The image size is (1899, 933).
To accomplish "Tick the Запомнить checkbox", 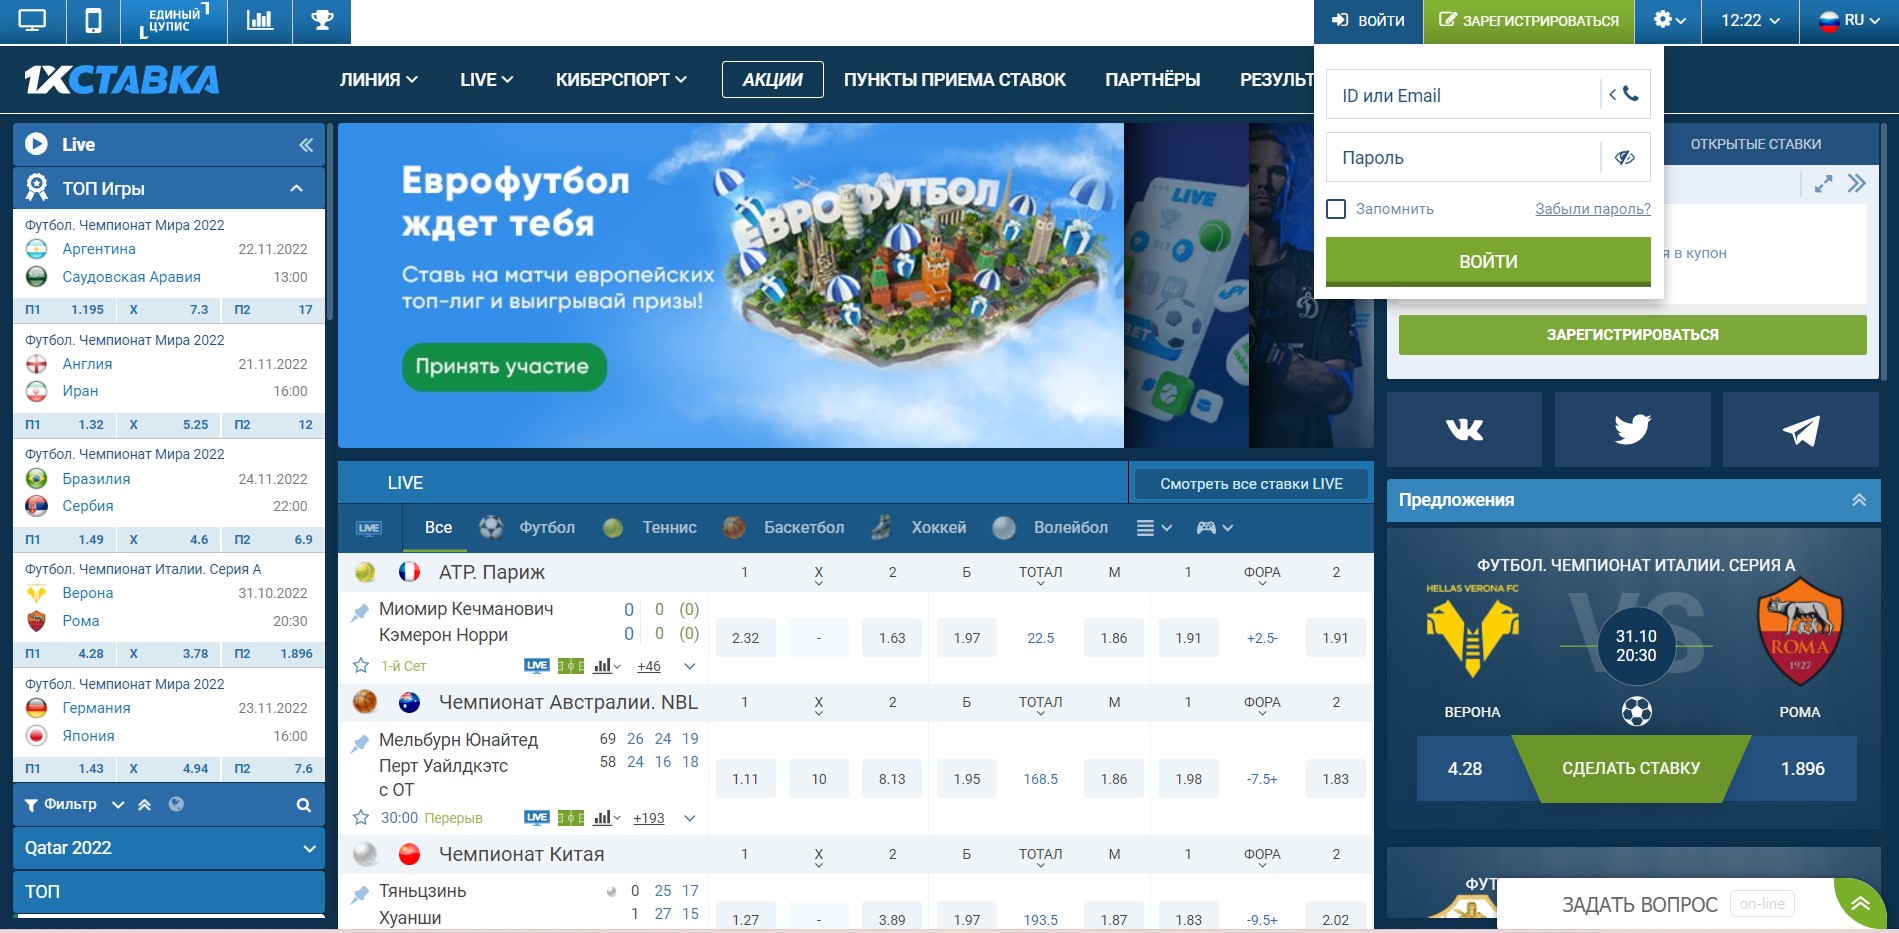I will (x=1336, y=209).
